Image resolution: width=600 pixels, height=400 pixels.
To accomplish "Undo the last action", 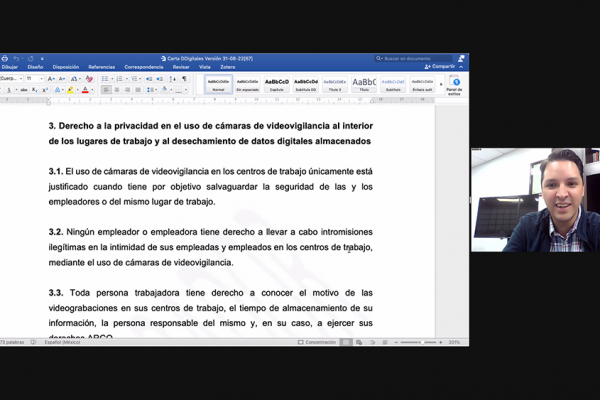I will click(x=16, y=59).
